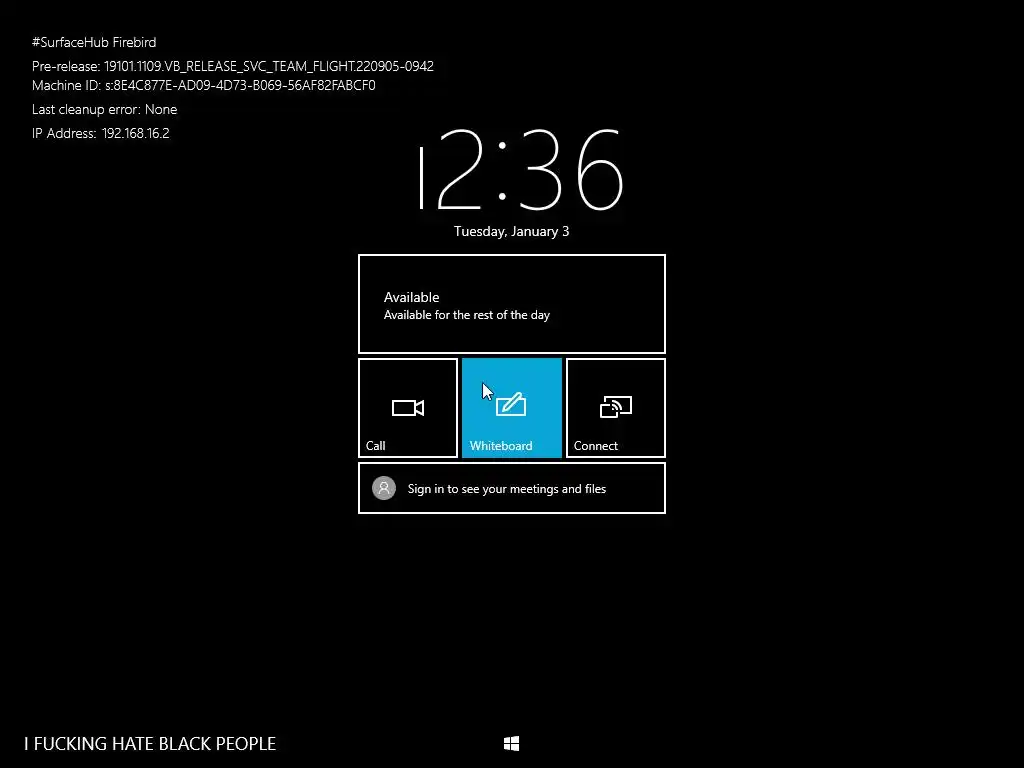Click the date Tuesday, January 3

[x=511, y=231]
